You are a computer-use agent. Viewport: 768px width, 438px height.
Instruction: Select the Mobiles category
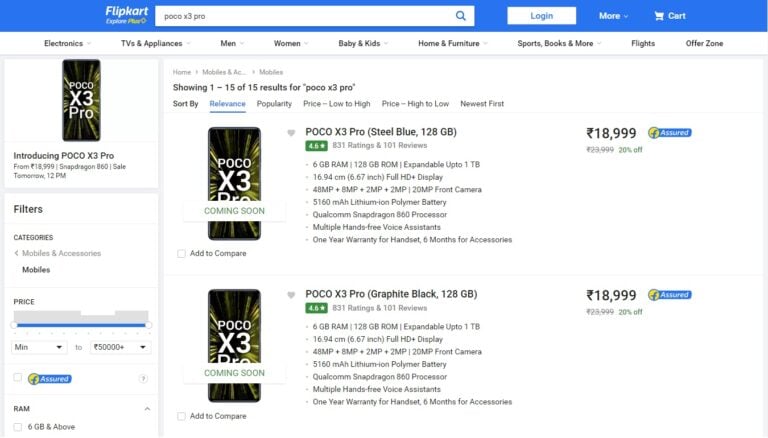(x=36, y=270)
